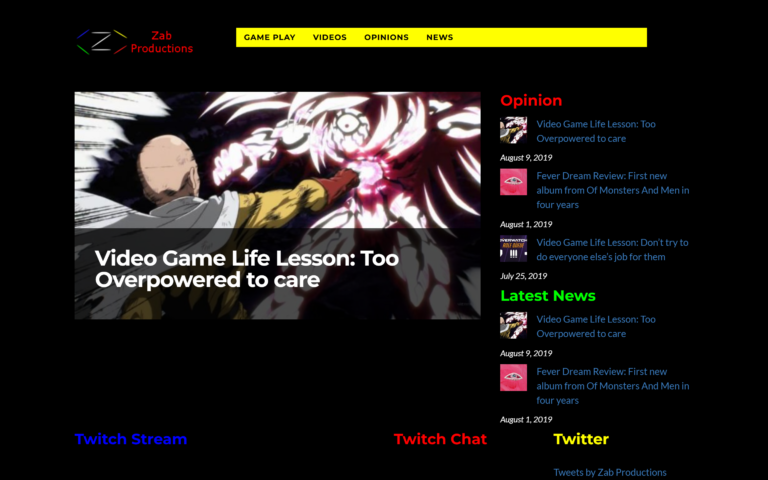Open Latest News thumbnail for Too Overpowered
This screenshot has width=768, height=480.
point(513,325)
